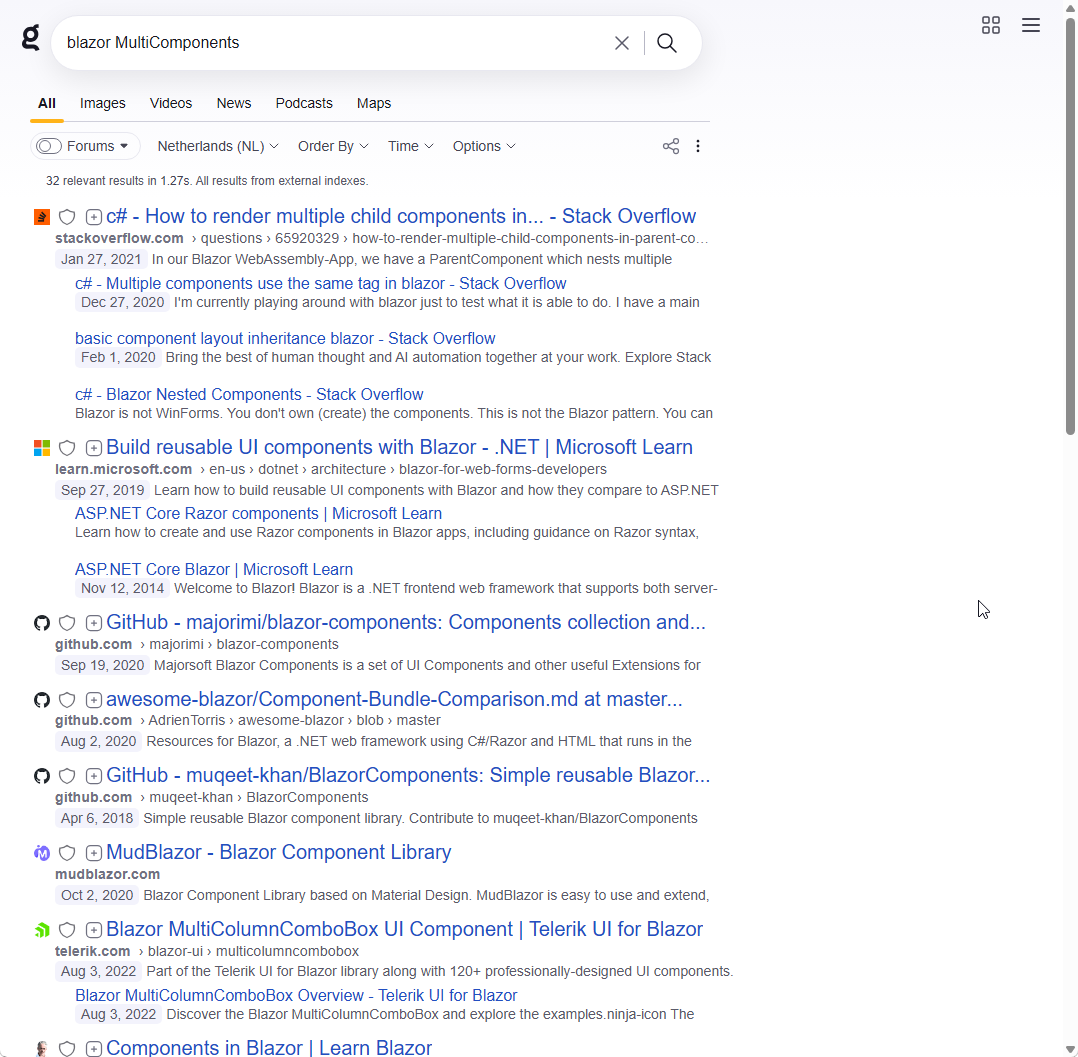1078x1057 pixels.
Task: Open 'Blazor MultiColumnComboBox Overview' link
Action: click(296, 995)
